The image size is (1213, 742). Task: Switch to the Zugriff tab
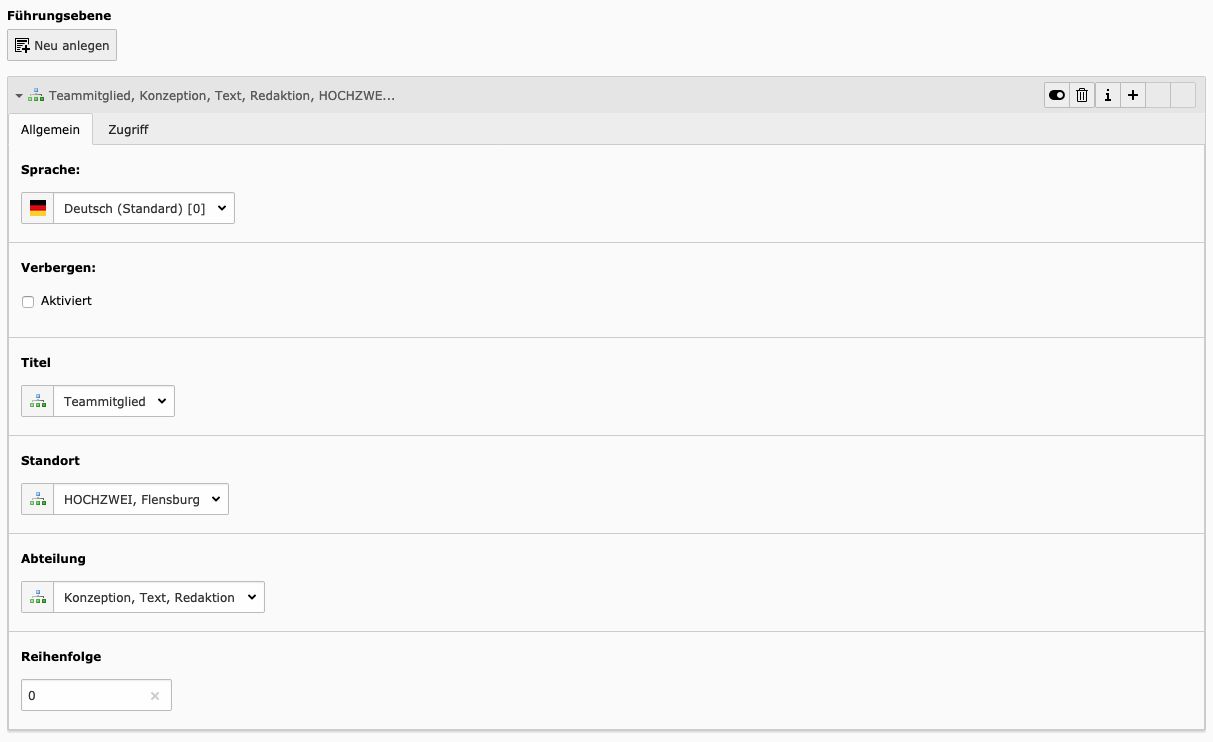click(x=128, y=130)
